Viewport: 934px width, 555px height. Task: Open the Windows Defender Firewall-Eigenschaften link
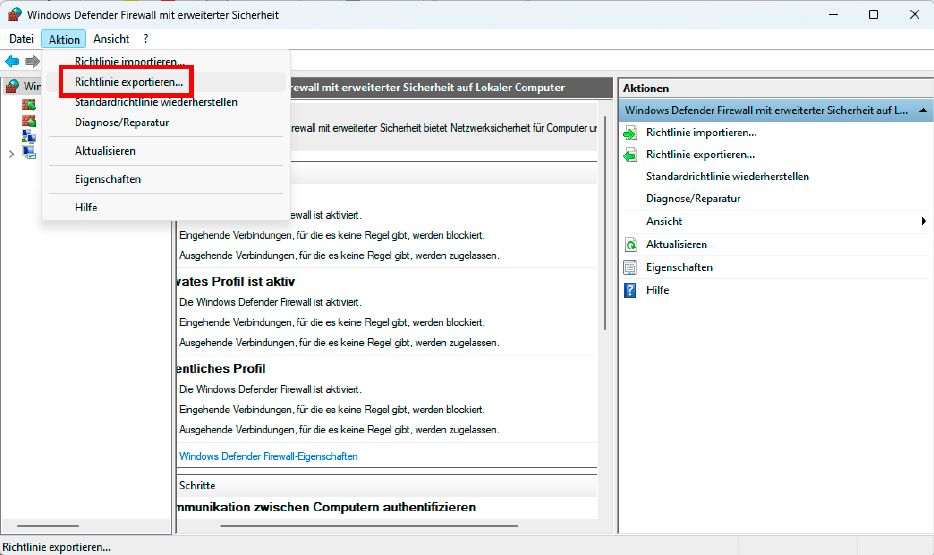click(268, 457)
